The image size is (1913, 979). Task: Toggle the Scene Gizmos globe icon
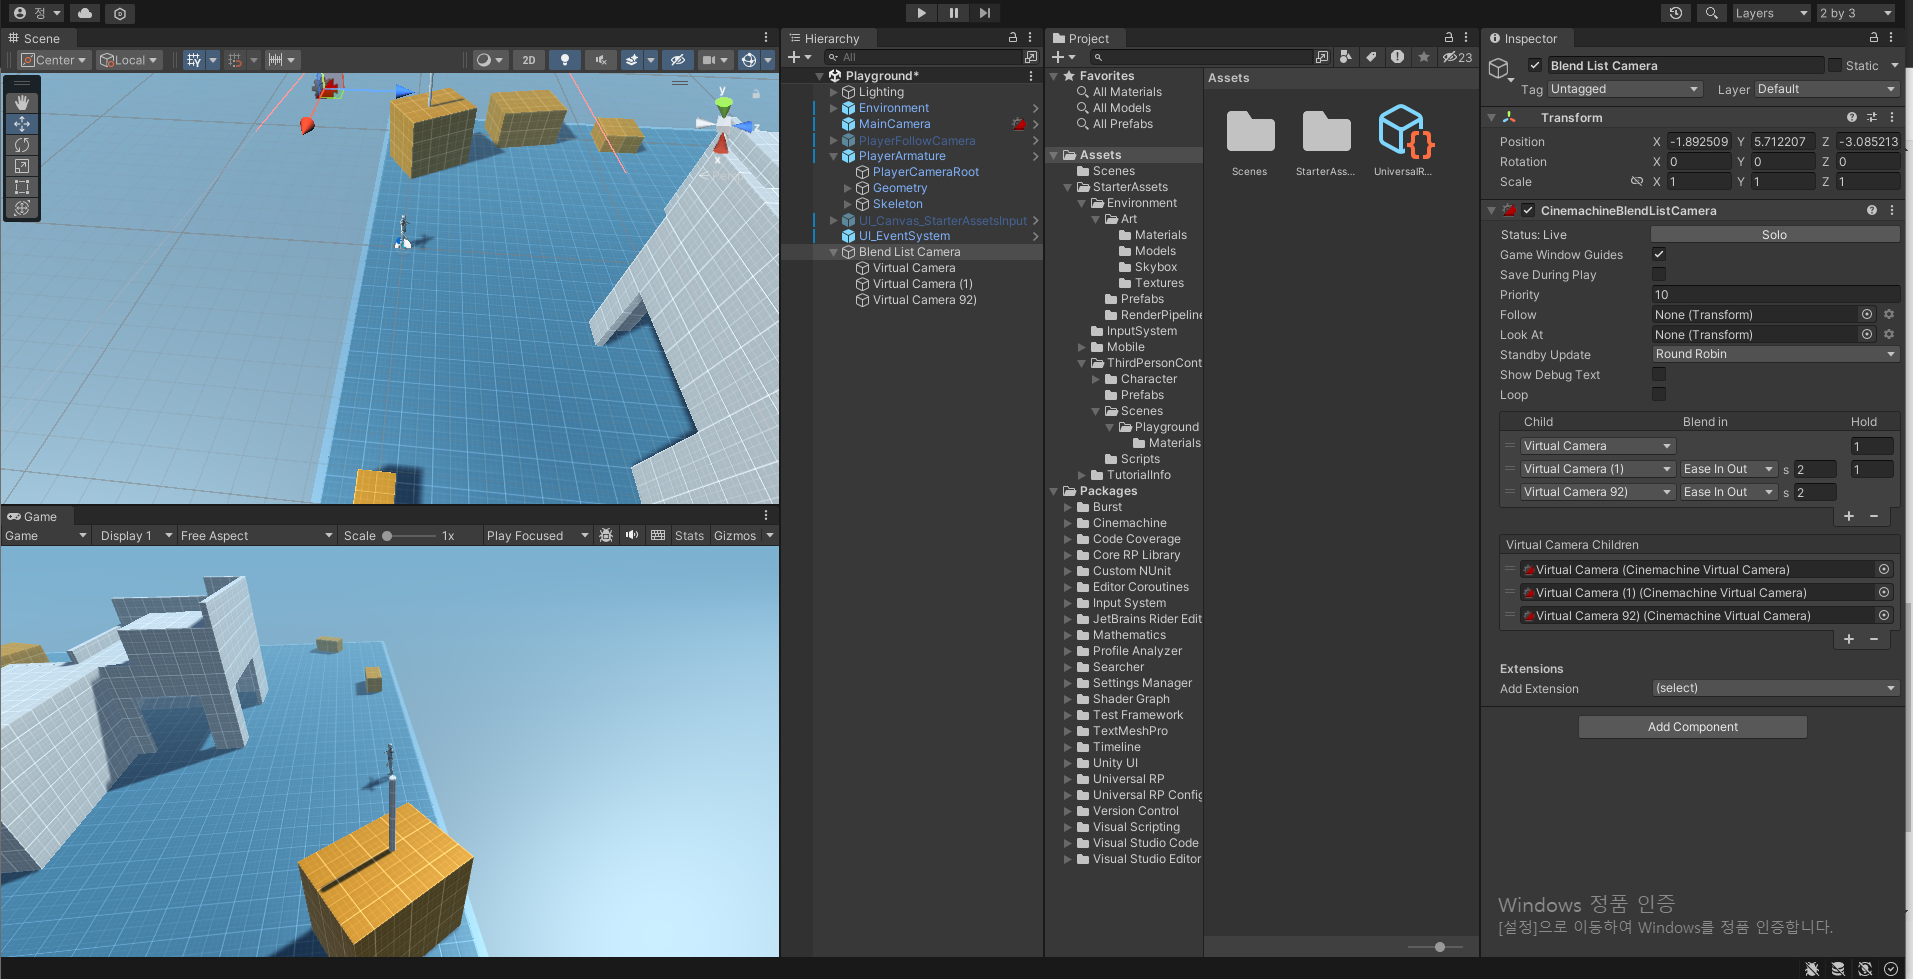click(x=748, y=60)
